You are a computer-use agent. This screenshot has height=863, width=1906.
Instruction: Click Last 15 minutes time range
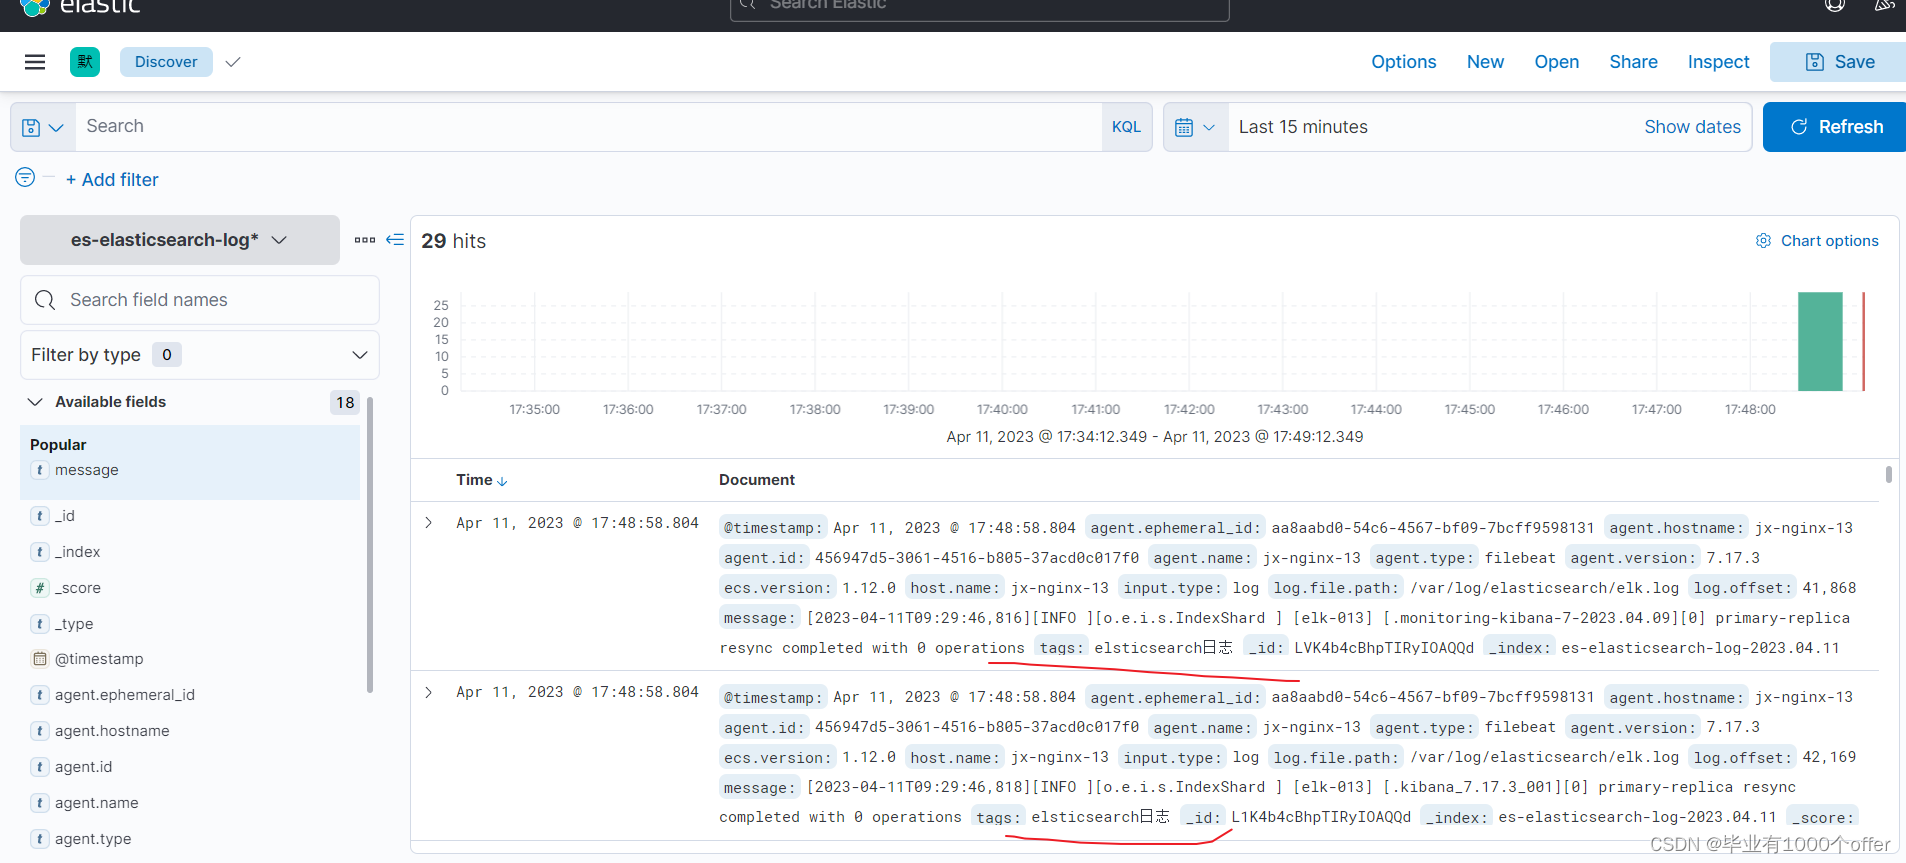[1303, 127]
